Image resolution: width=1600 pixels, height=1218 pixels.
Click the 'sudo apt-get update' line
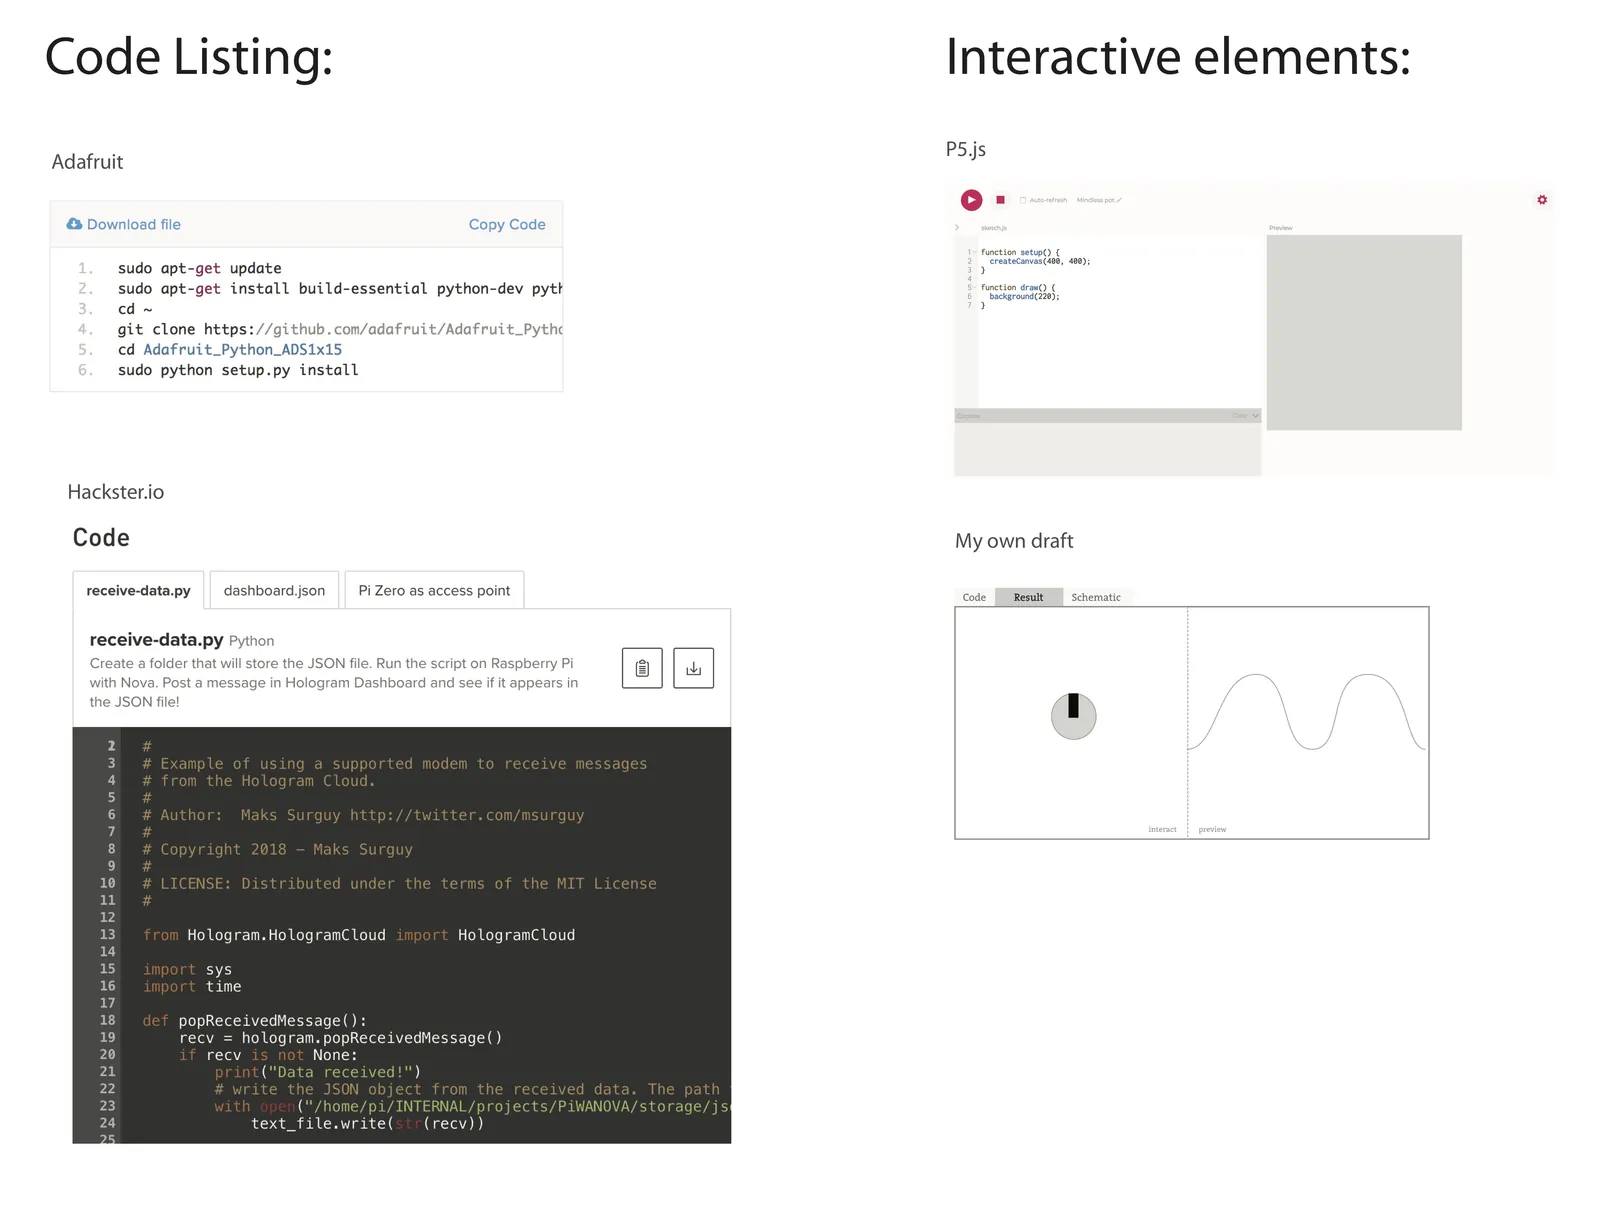[x=200, y=268]
